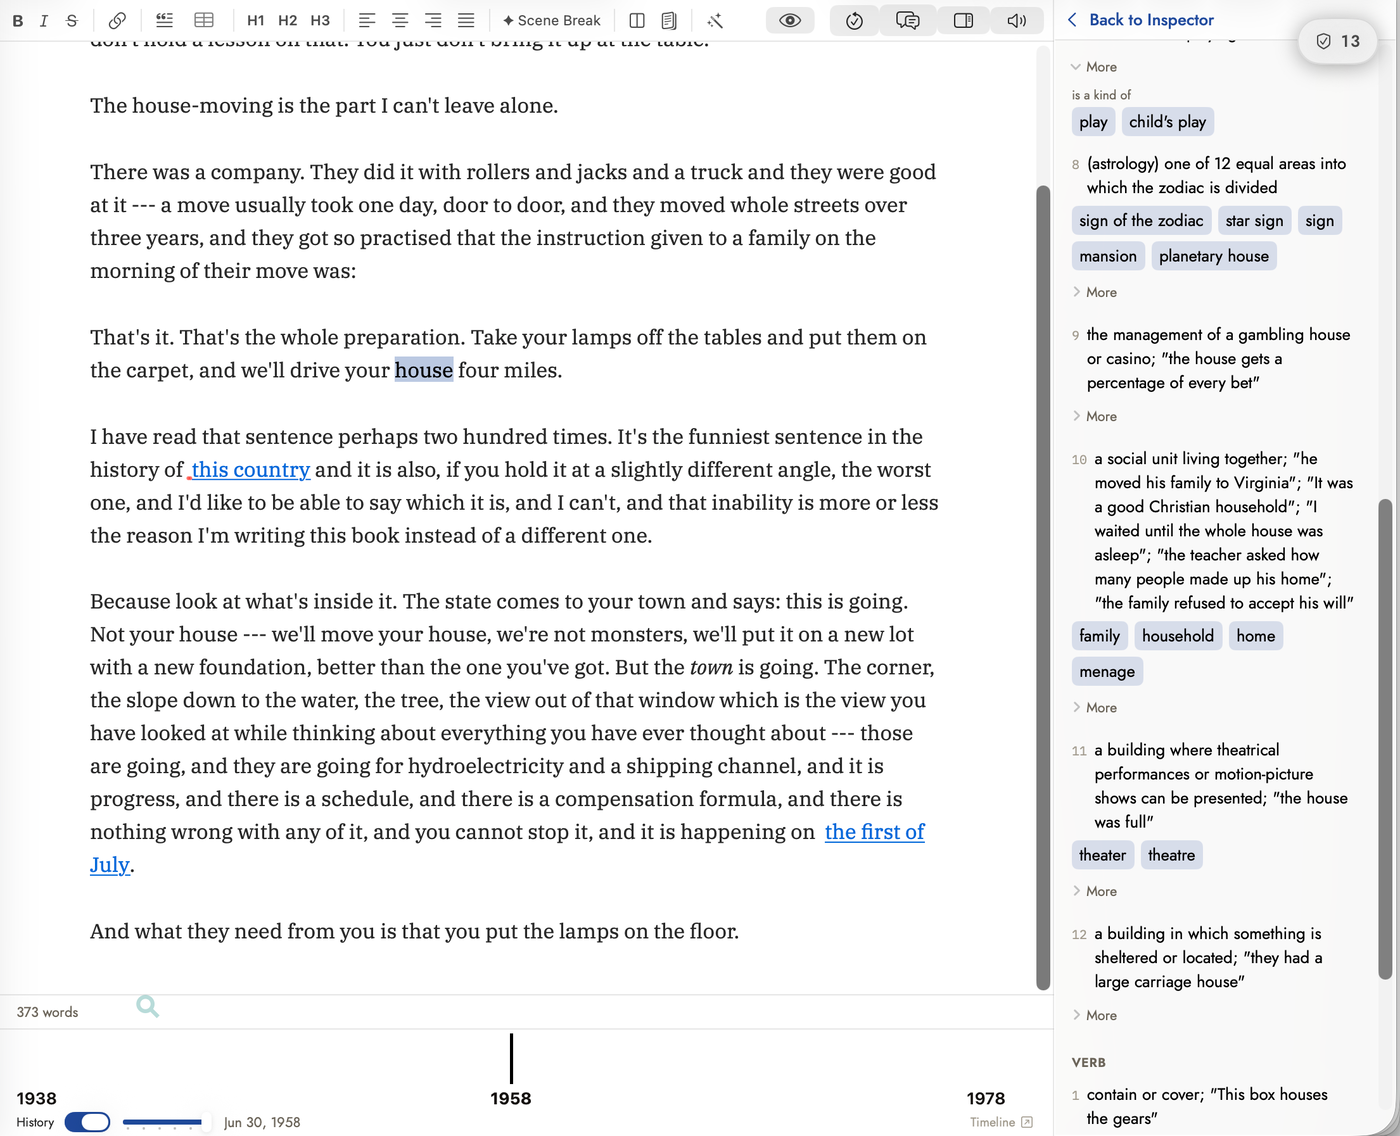Insert a block quote

[165, 20]
